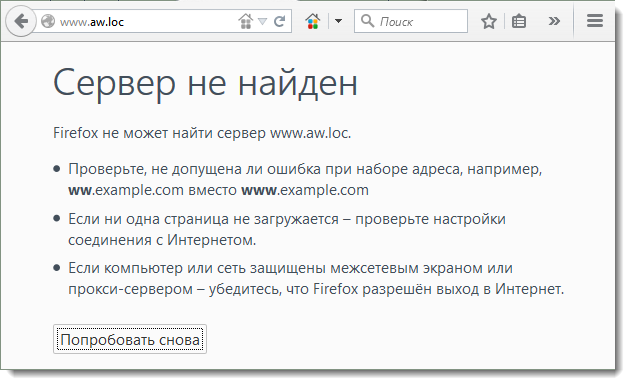Click the Попробовать снова button
The image size is (630, 385).
[x=130, y=340]
